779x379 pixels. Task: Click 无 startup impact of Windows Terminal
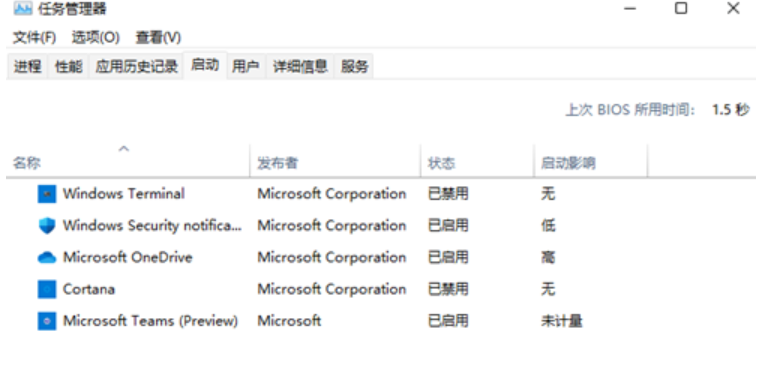[548, 194]
